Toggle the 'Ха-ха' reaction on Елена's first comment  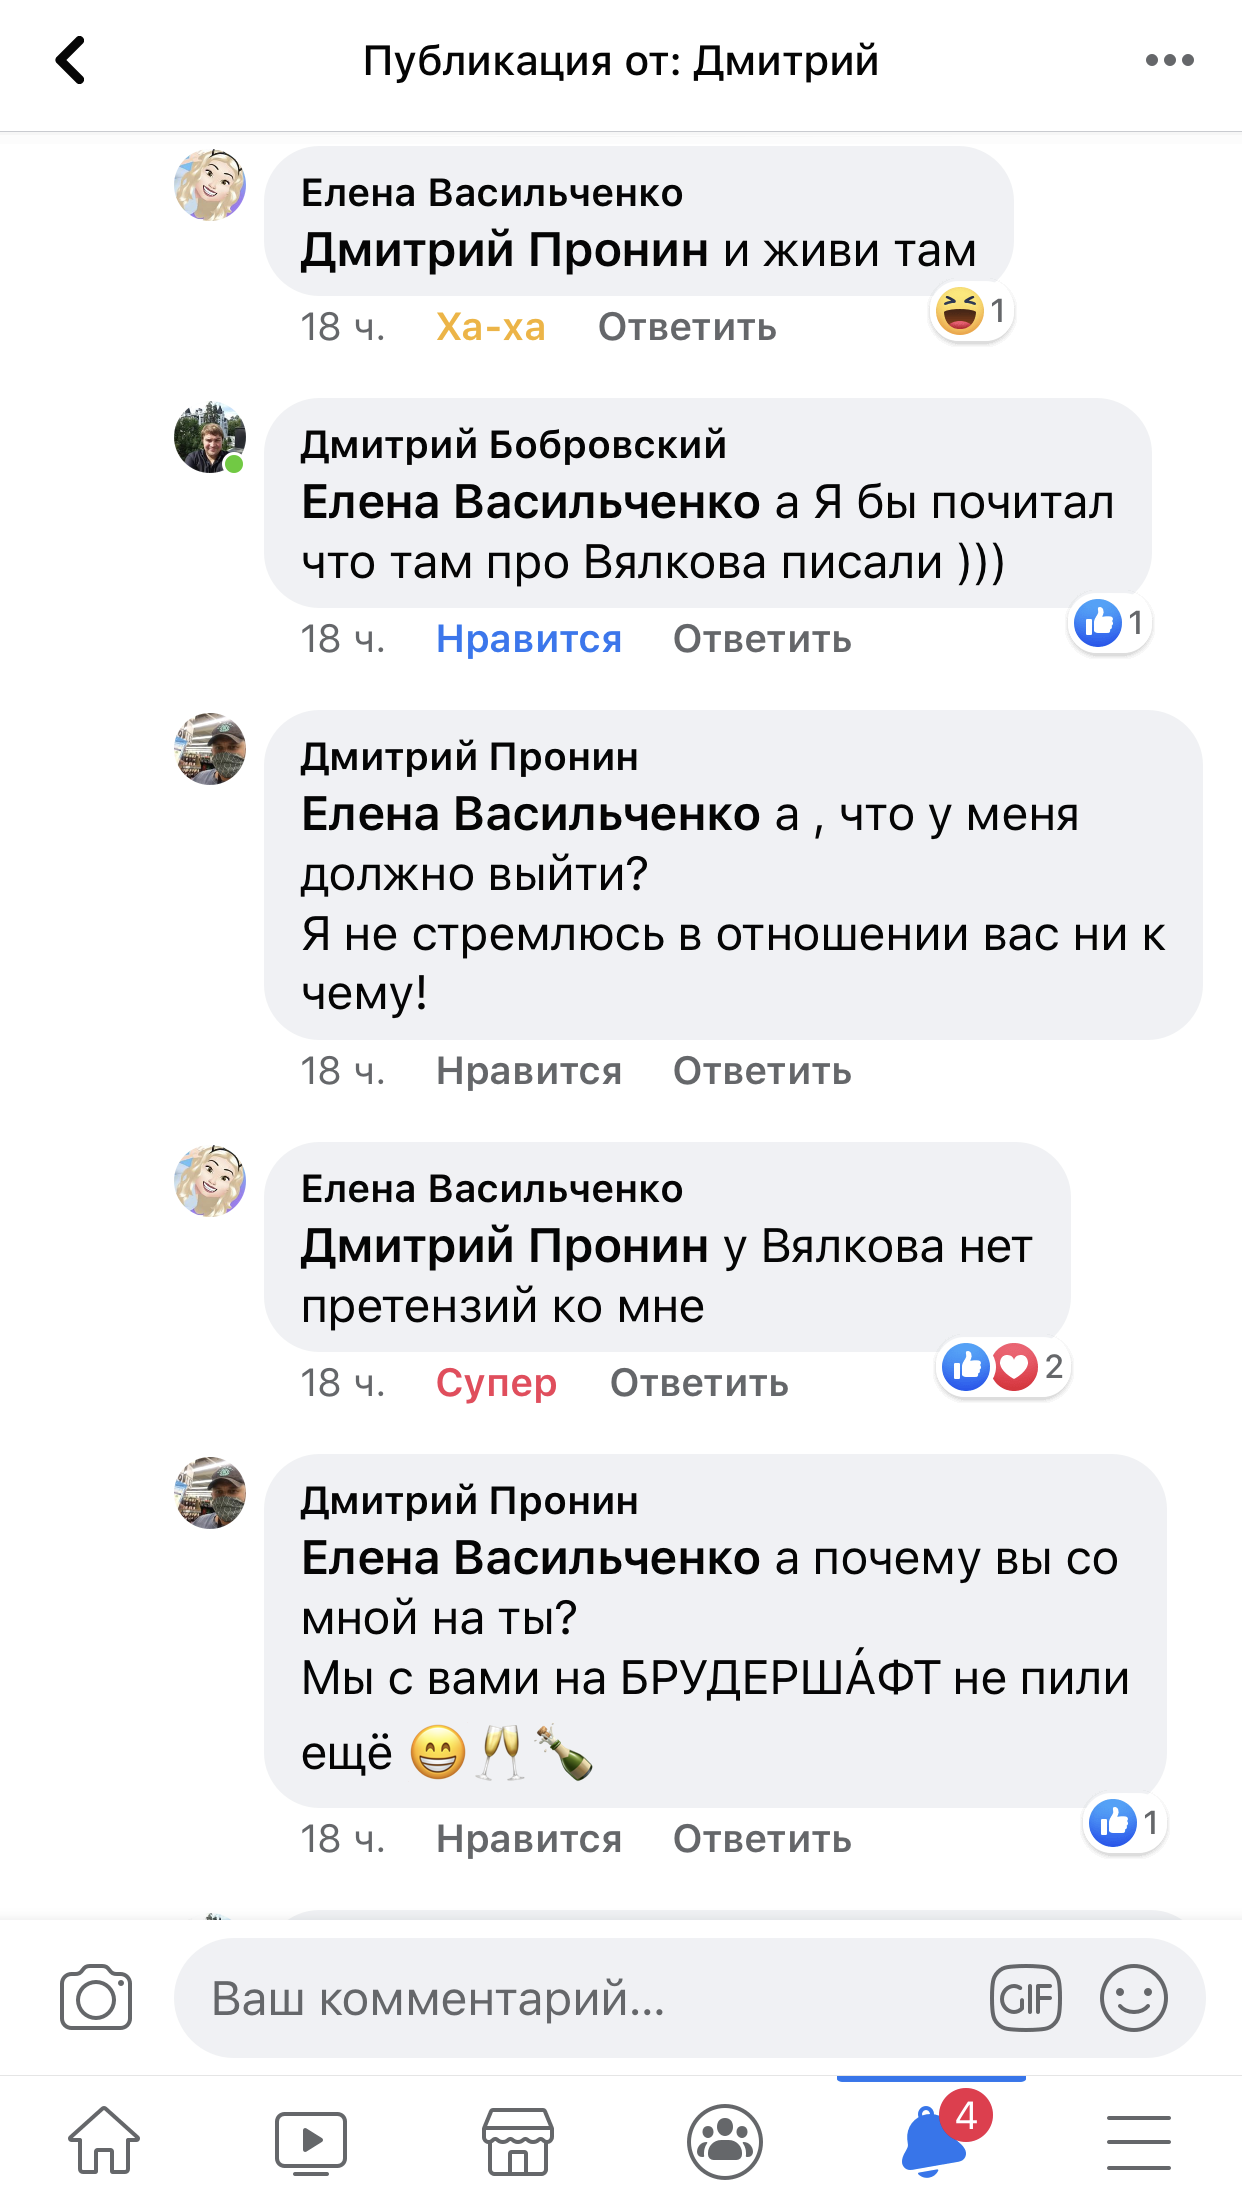(491, 327)
